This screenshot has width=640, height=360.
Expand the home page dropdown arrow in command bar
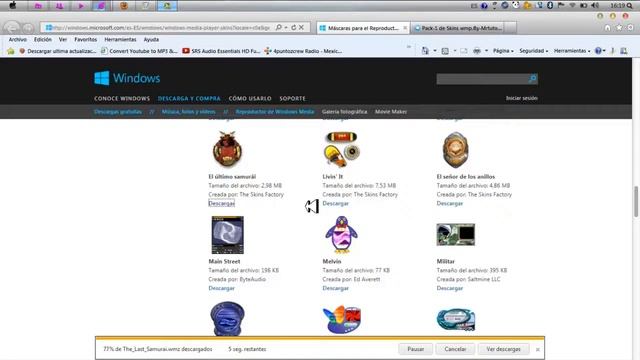435,51
